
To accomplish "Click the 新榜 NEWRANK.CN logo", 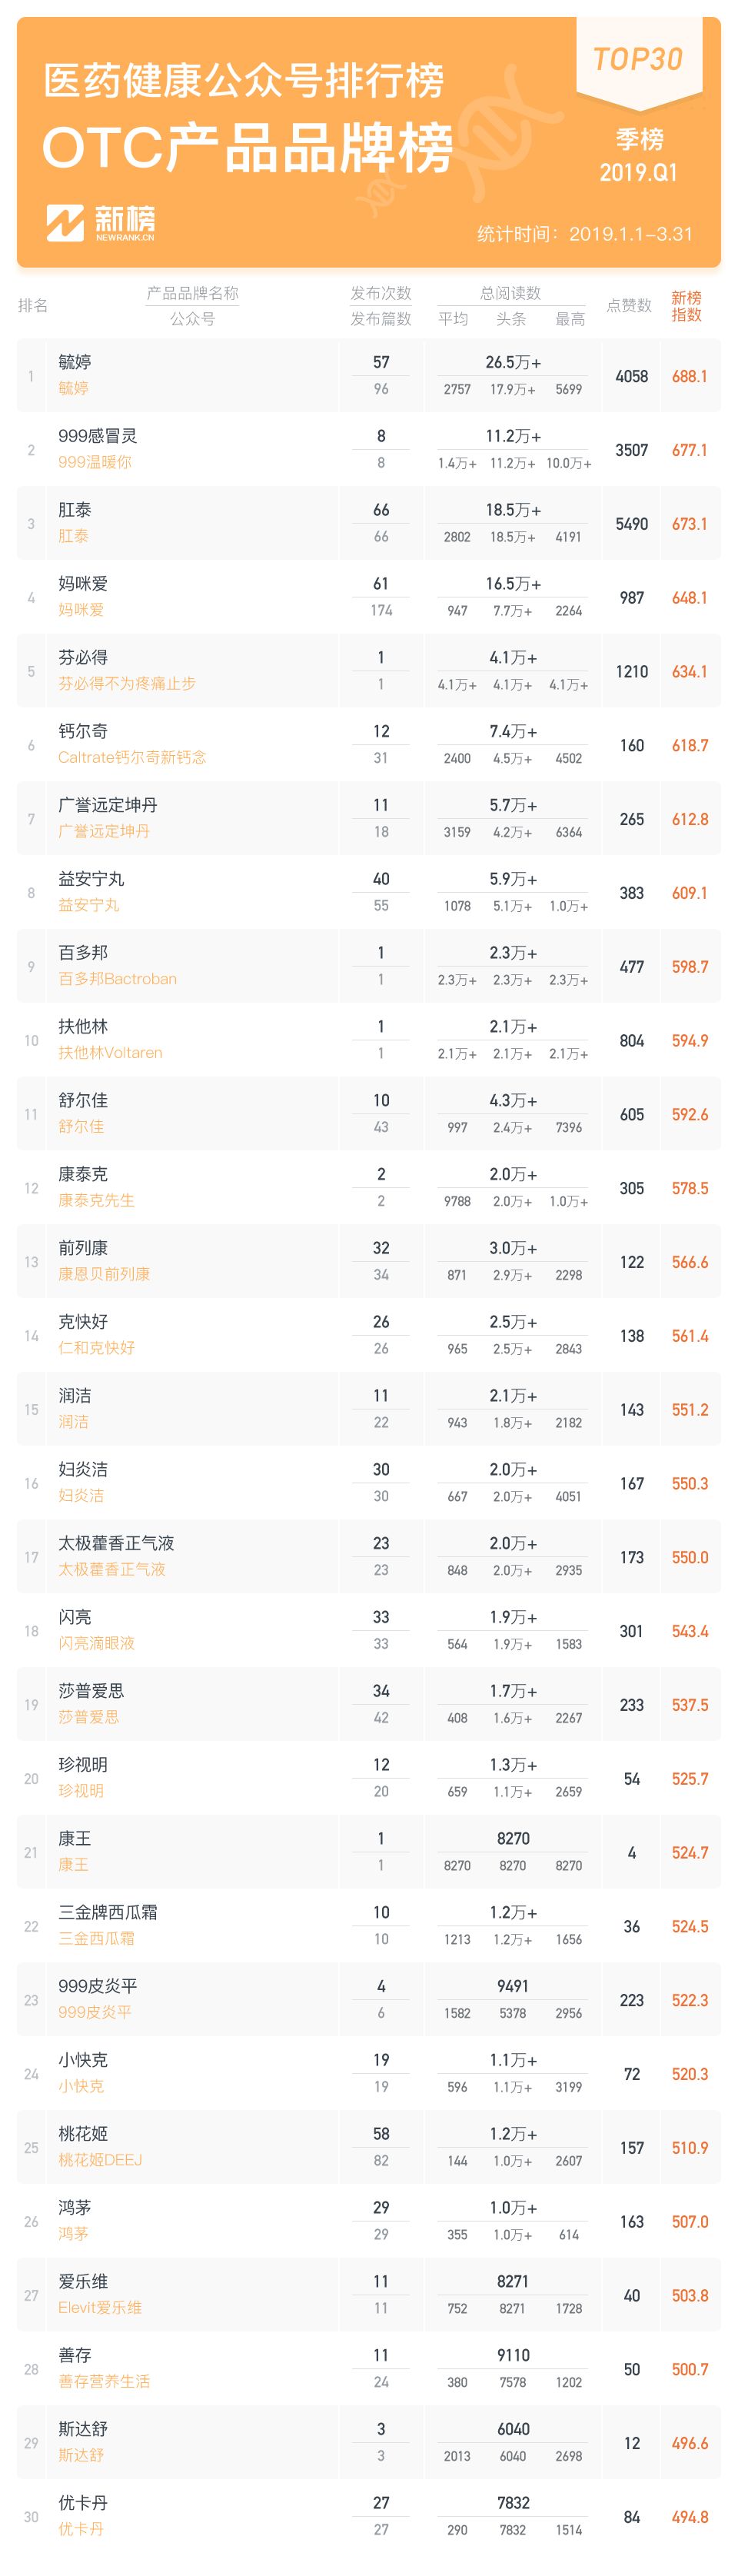I will (100, 223).
